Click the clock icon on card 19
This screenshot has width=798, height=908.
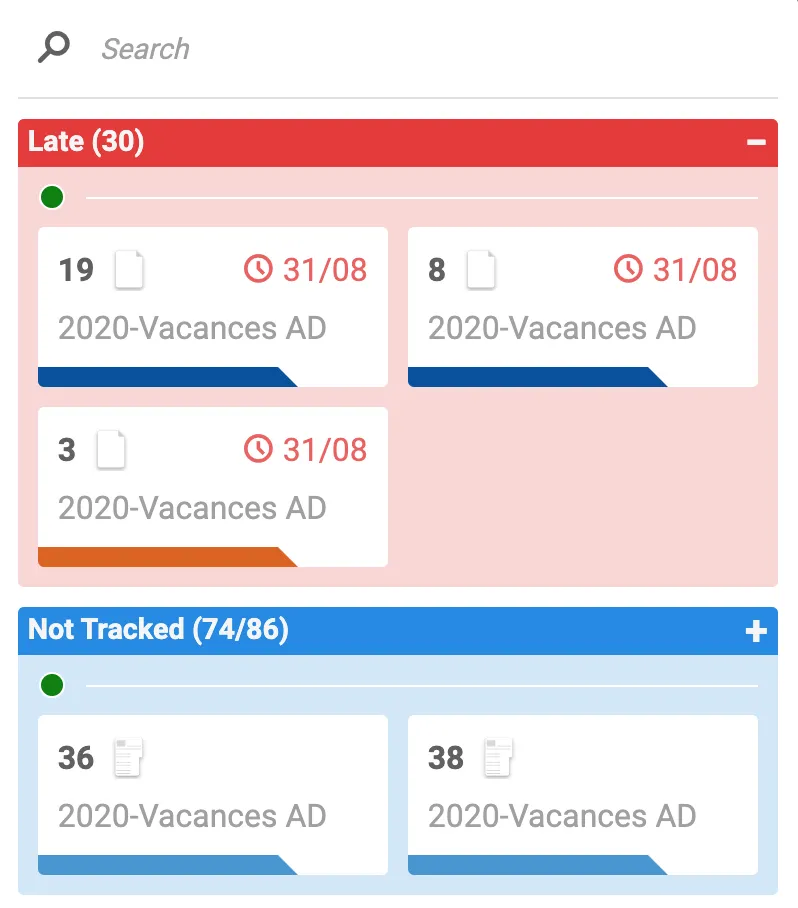click(258, 269)
